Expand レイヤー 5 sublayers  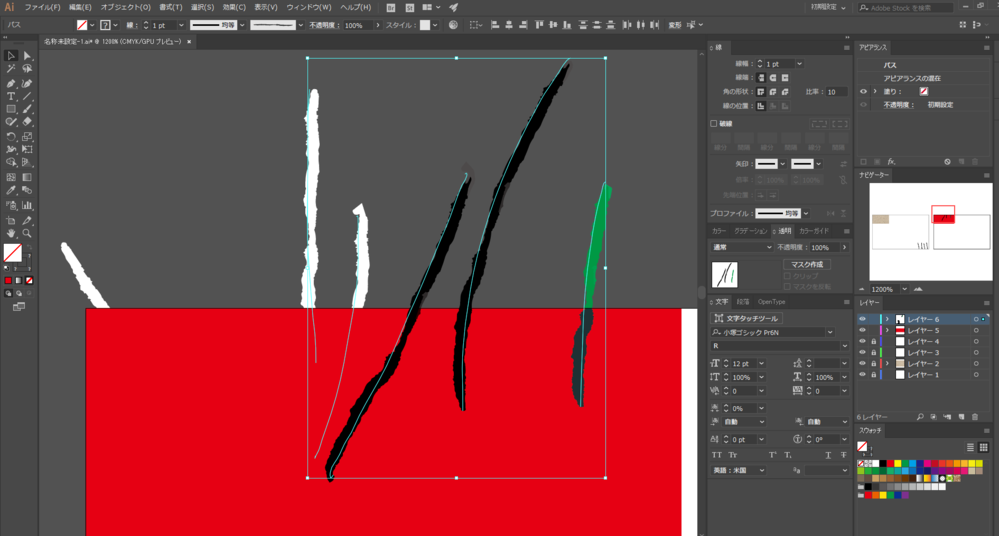point(887,331)
